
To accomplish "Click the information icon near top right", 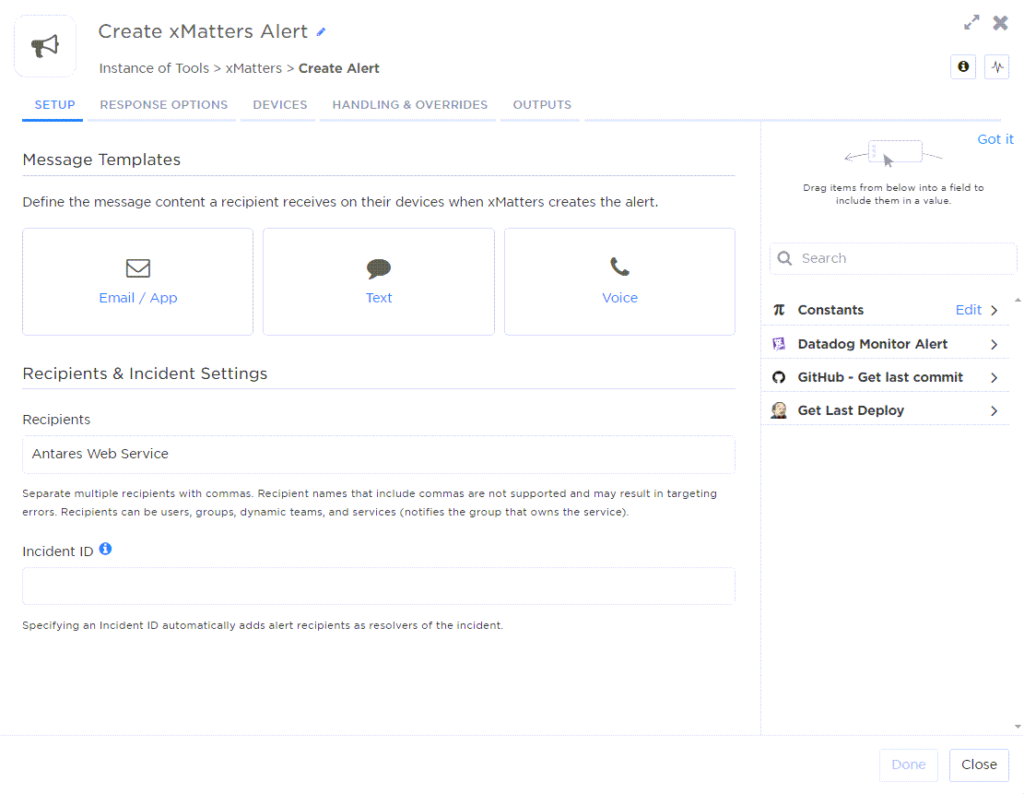I will coord(963,66).
